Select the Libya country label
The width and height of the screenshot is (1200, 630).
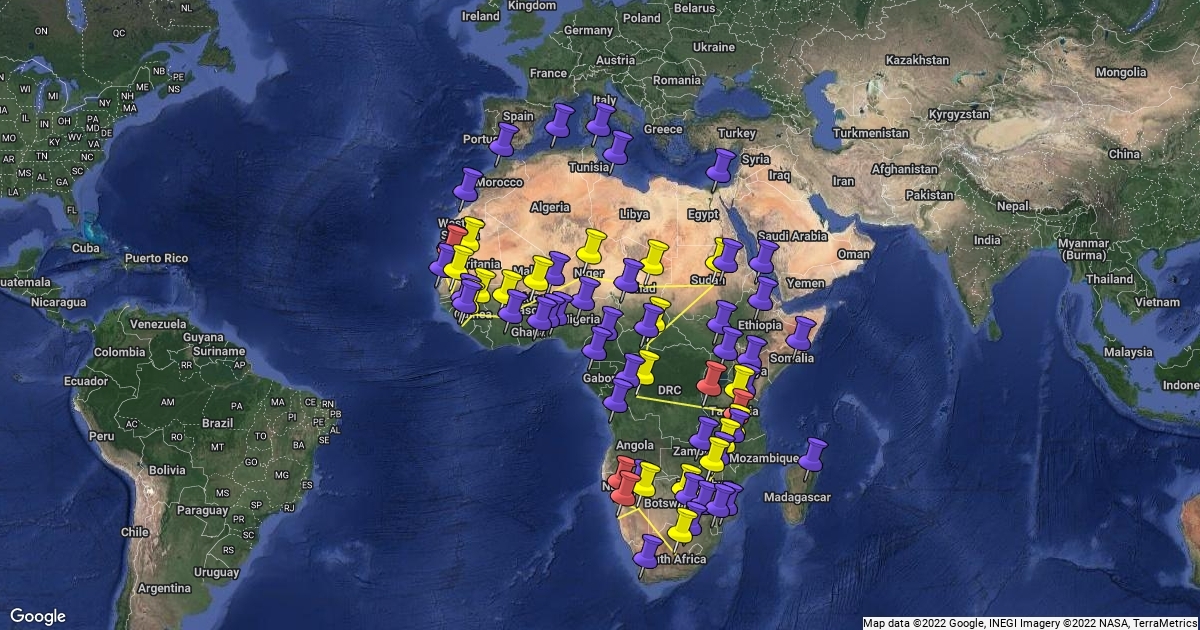(x=634, y=214)
